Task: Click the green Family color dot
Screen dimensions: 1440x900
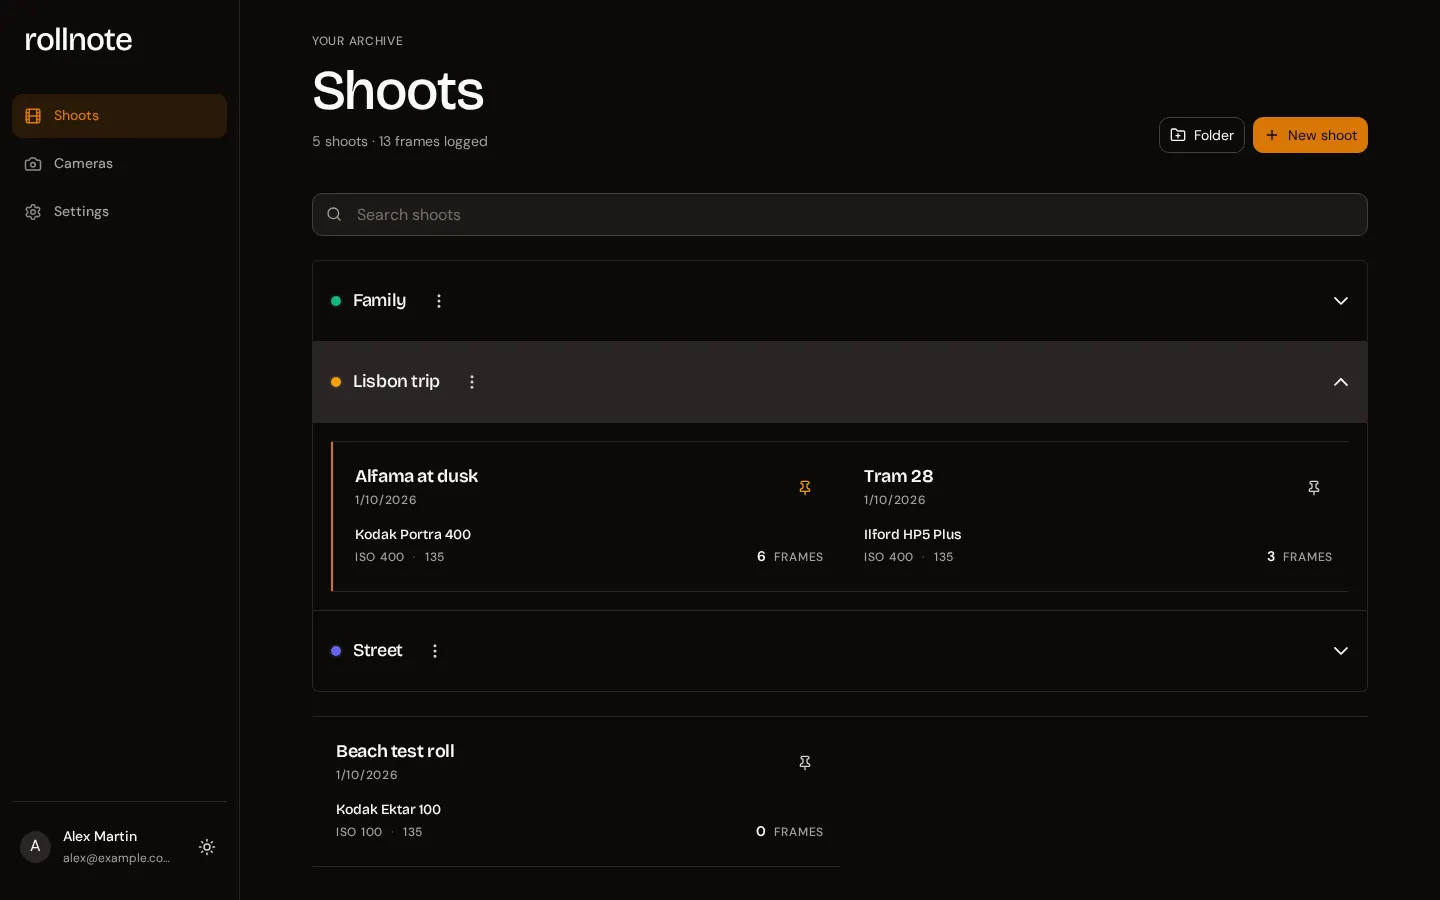Action: tap(336, 301)
